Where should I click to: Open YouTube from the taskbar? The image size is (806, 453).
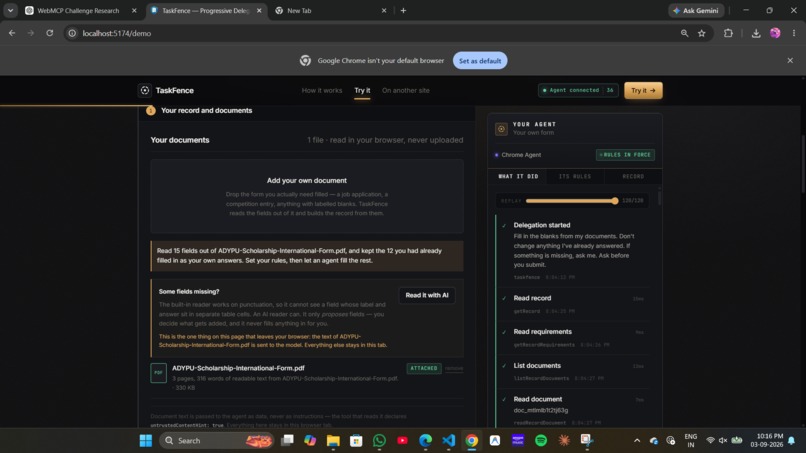pos(402,441)
